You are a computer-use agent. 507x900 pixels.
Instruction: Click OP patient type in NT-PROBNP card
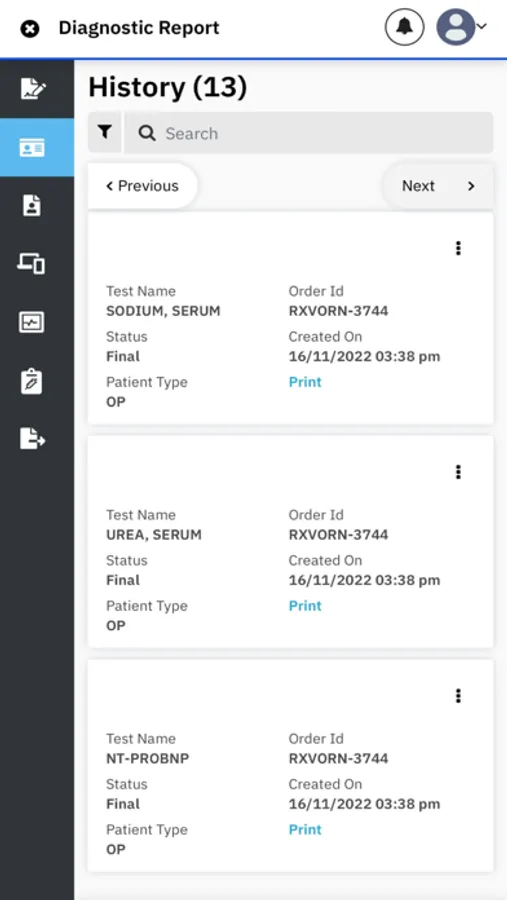pyautogui.click(x=115, y=849)
